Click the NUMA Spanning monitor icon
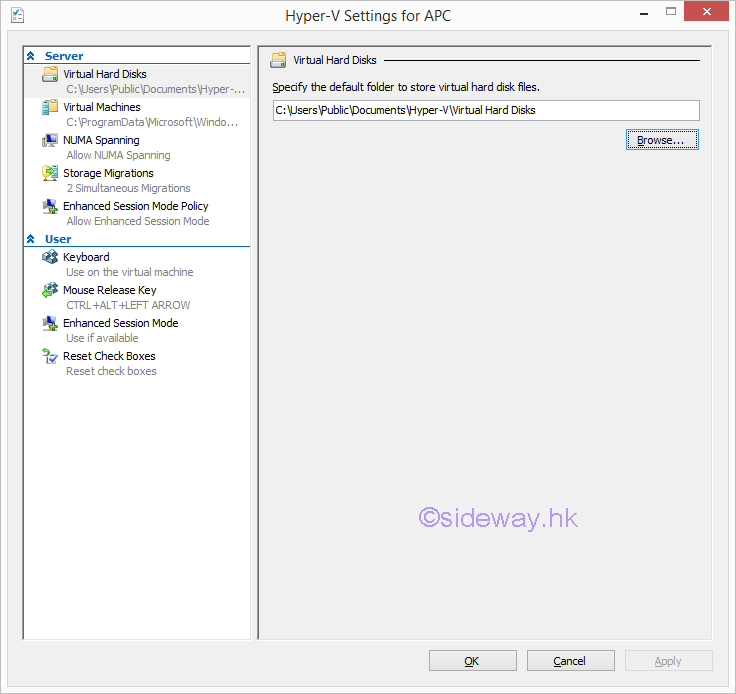736x694 pixels. click(x=50, y=140)
